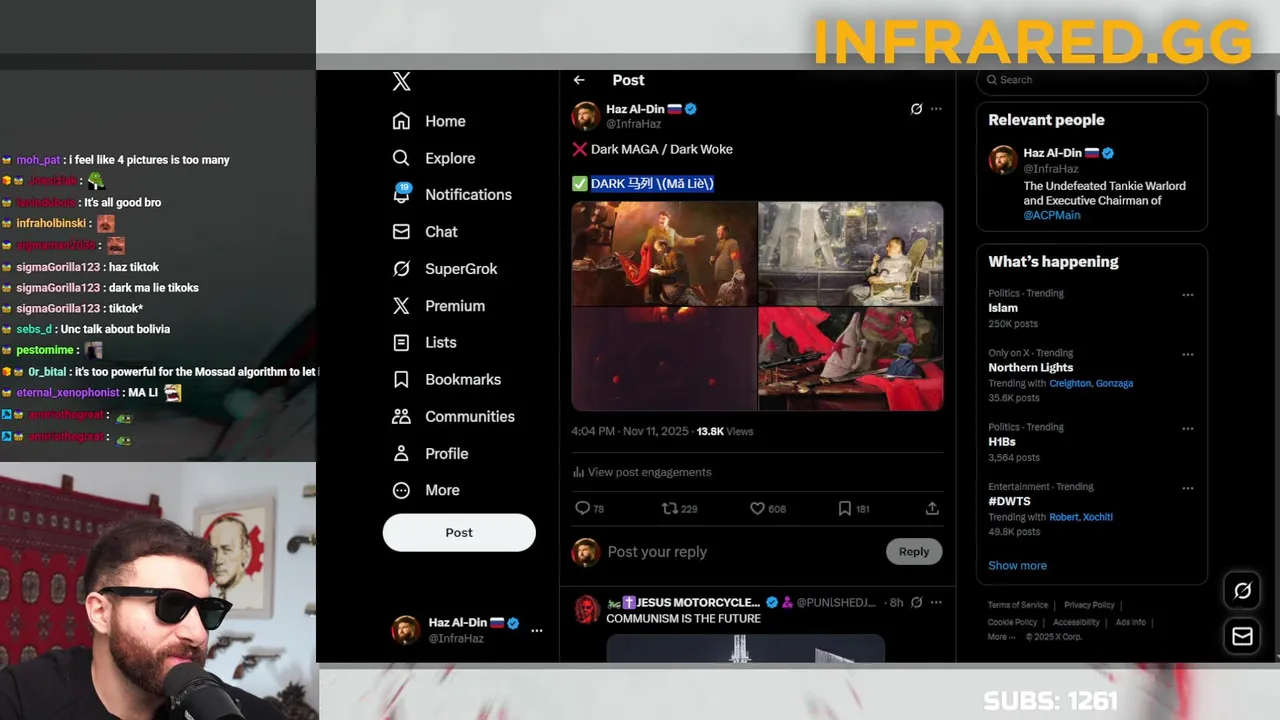Click the share upload icon
This screenshot has width=1280, height=720.
coord(932,509)
